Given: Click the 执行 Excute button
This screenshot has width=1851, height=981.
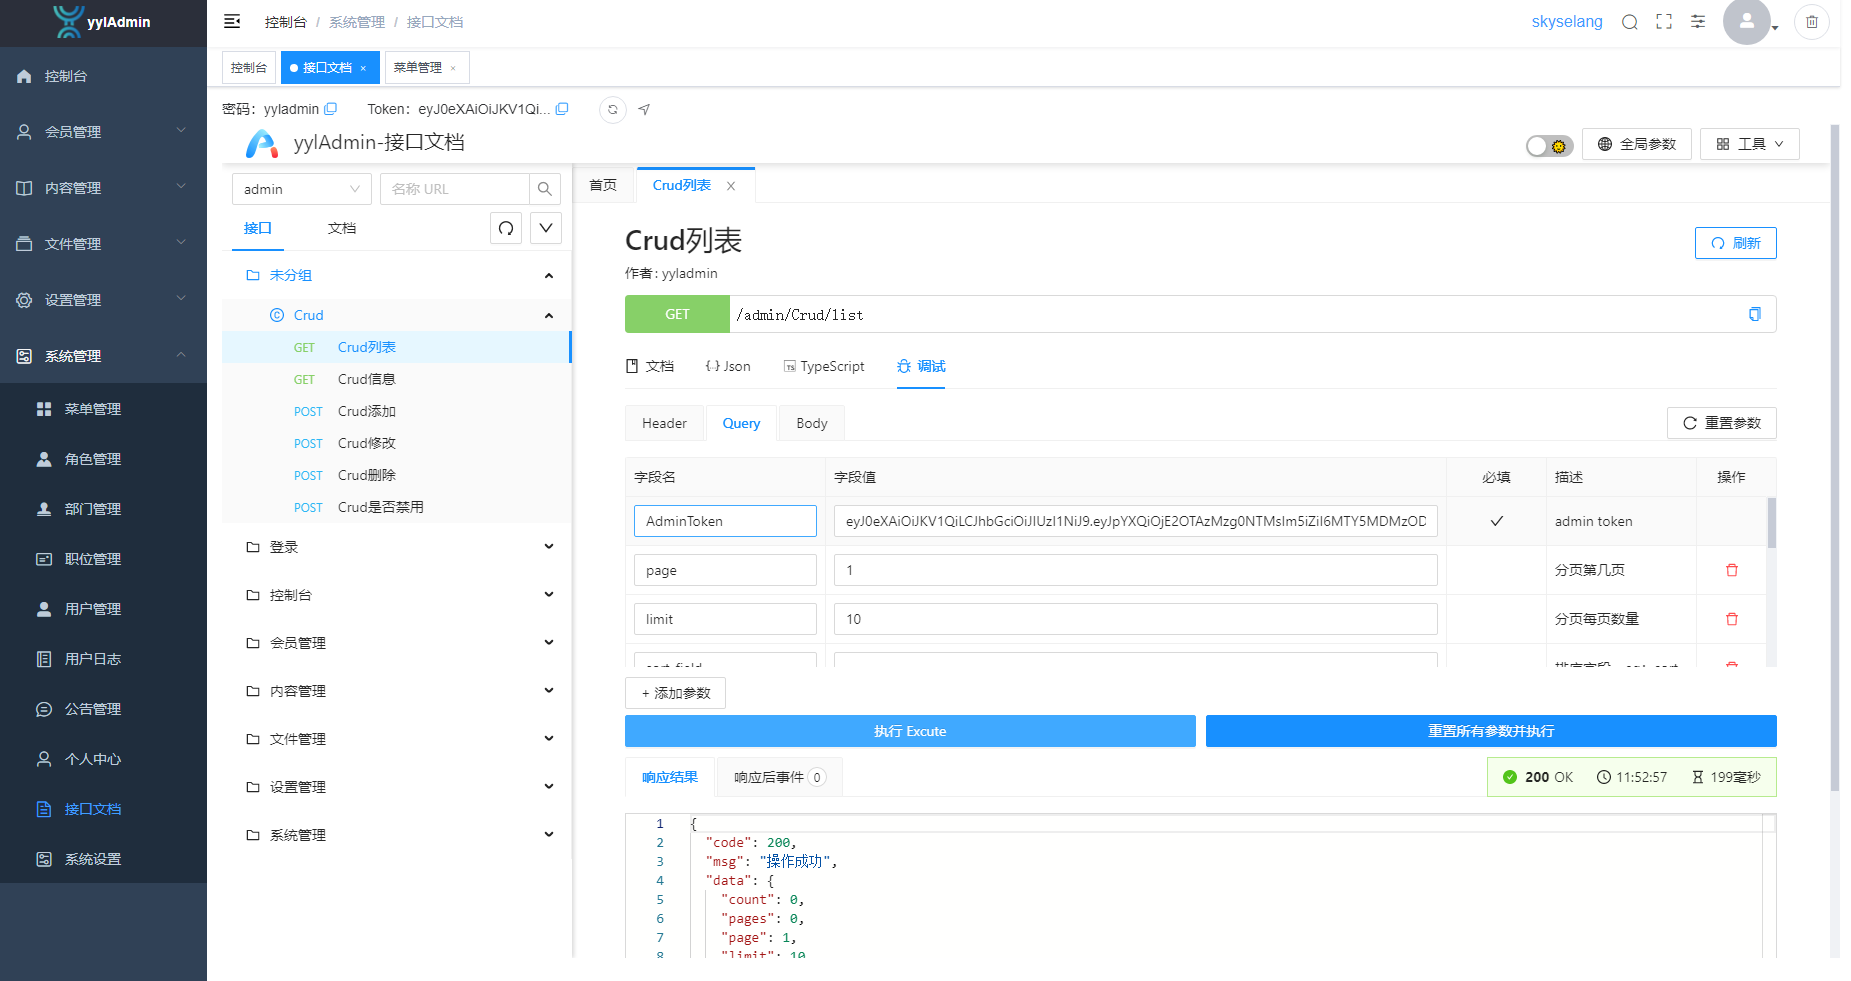Looking at the screenshot, I should click(909, 731).
